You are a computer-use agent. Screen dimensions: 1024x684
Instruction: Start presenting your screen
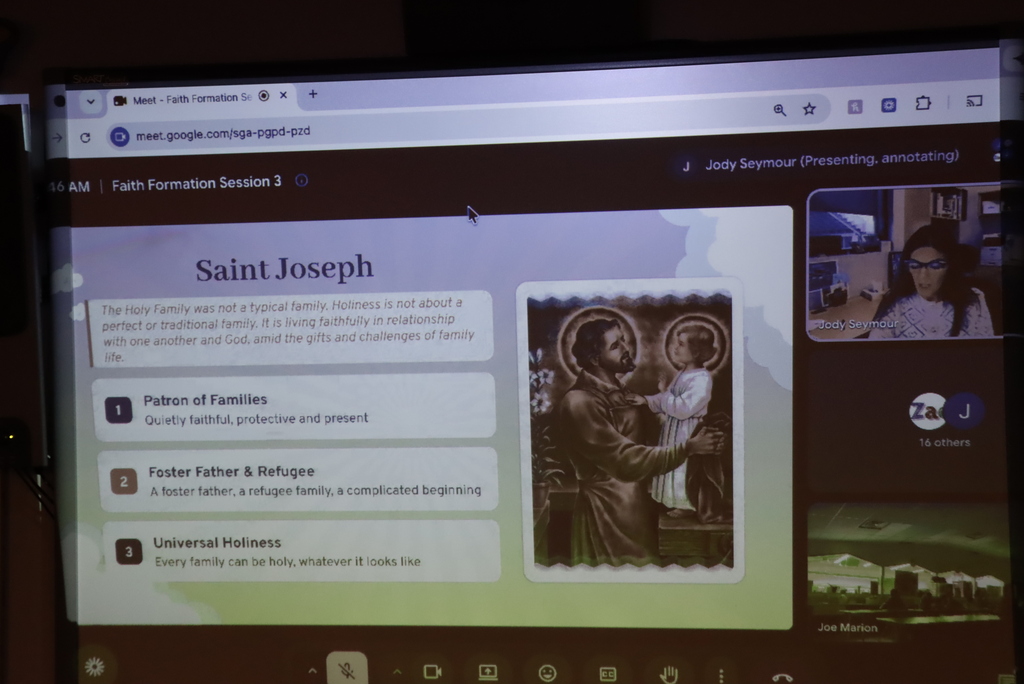click(x=488, y=672)
